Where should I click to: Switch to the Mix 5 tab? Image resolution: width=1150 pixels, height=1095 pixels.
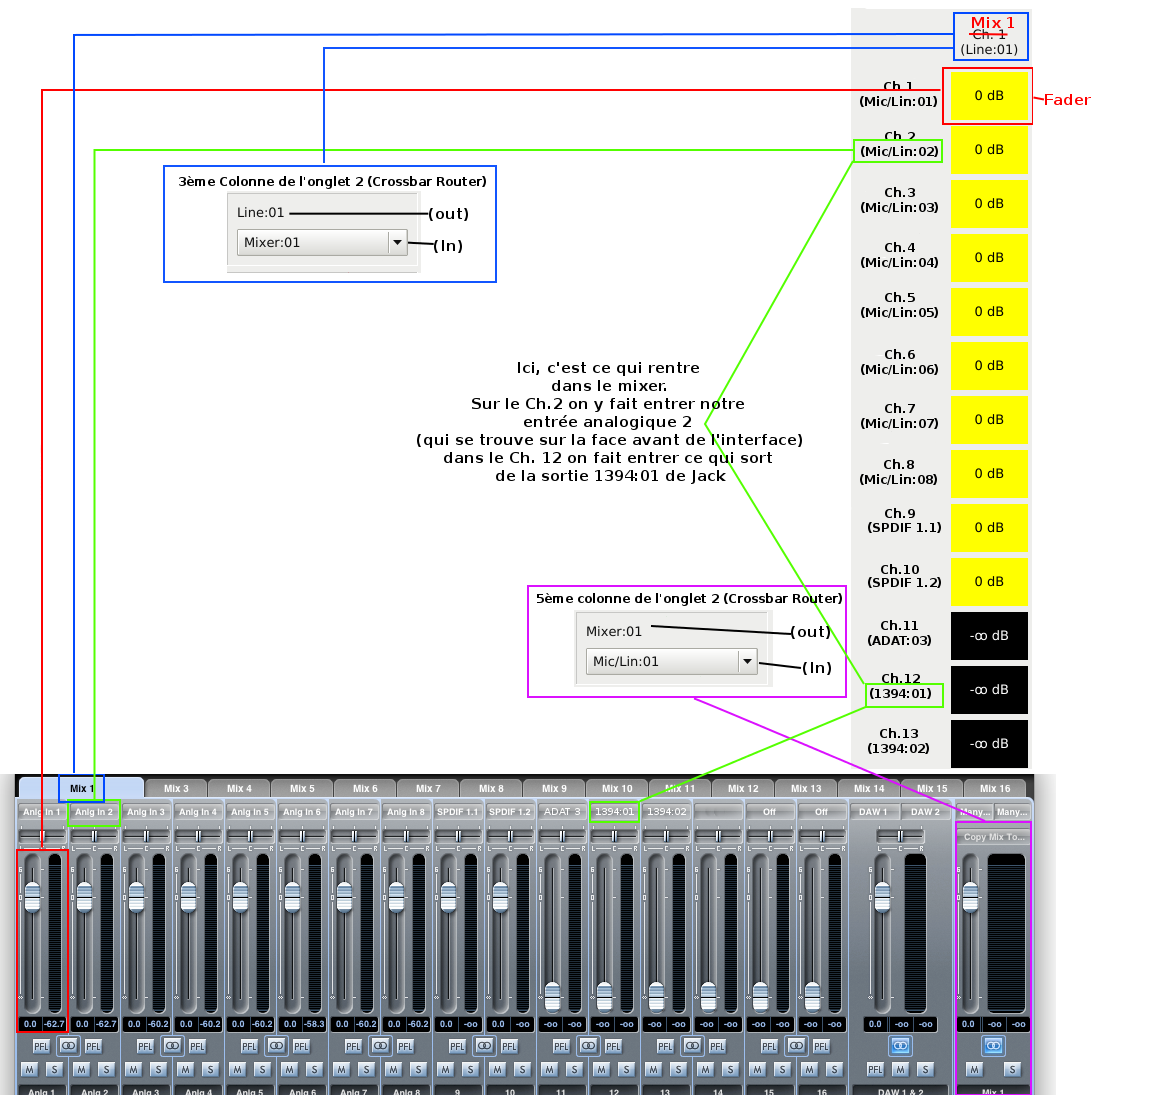pyautogui.click(x=302, y=788)
